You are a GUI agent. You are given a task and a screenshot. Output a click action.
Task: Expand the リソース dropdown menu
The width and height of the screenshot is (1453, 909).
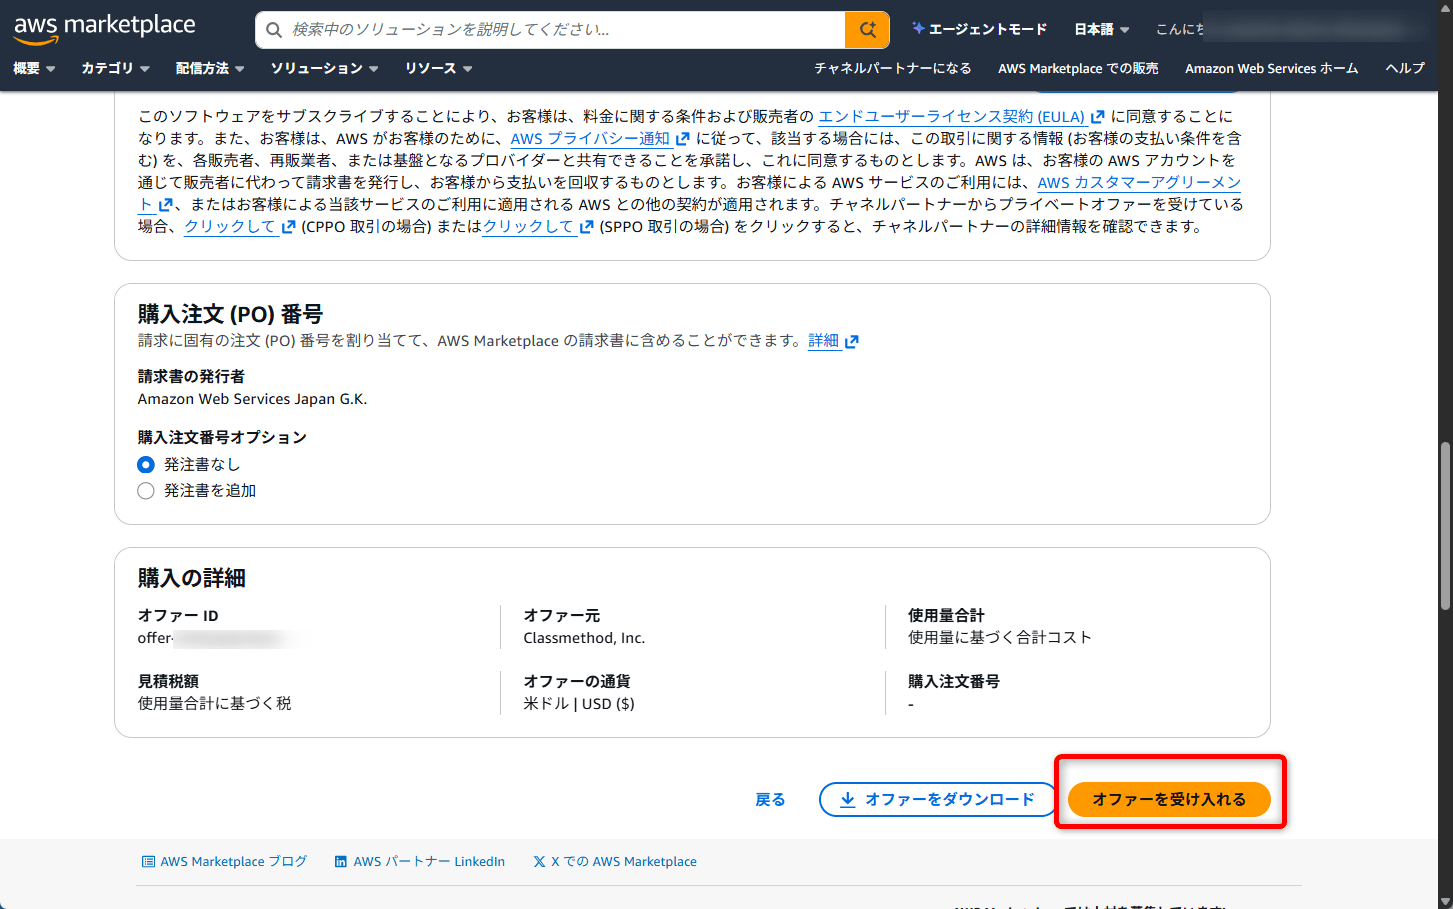[x=438, y=68]
